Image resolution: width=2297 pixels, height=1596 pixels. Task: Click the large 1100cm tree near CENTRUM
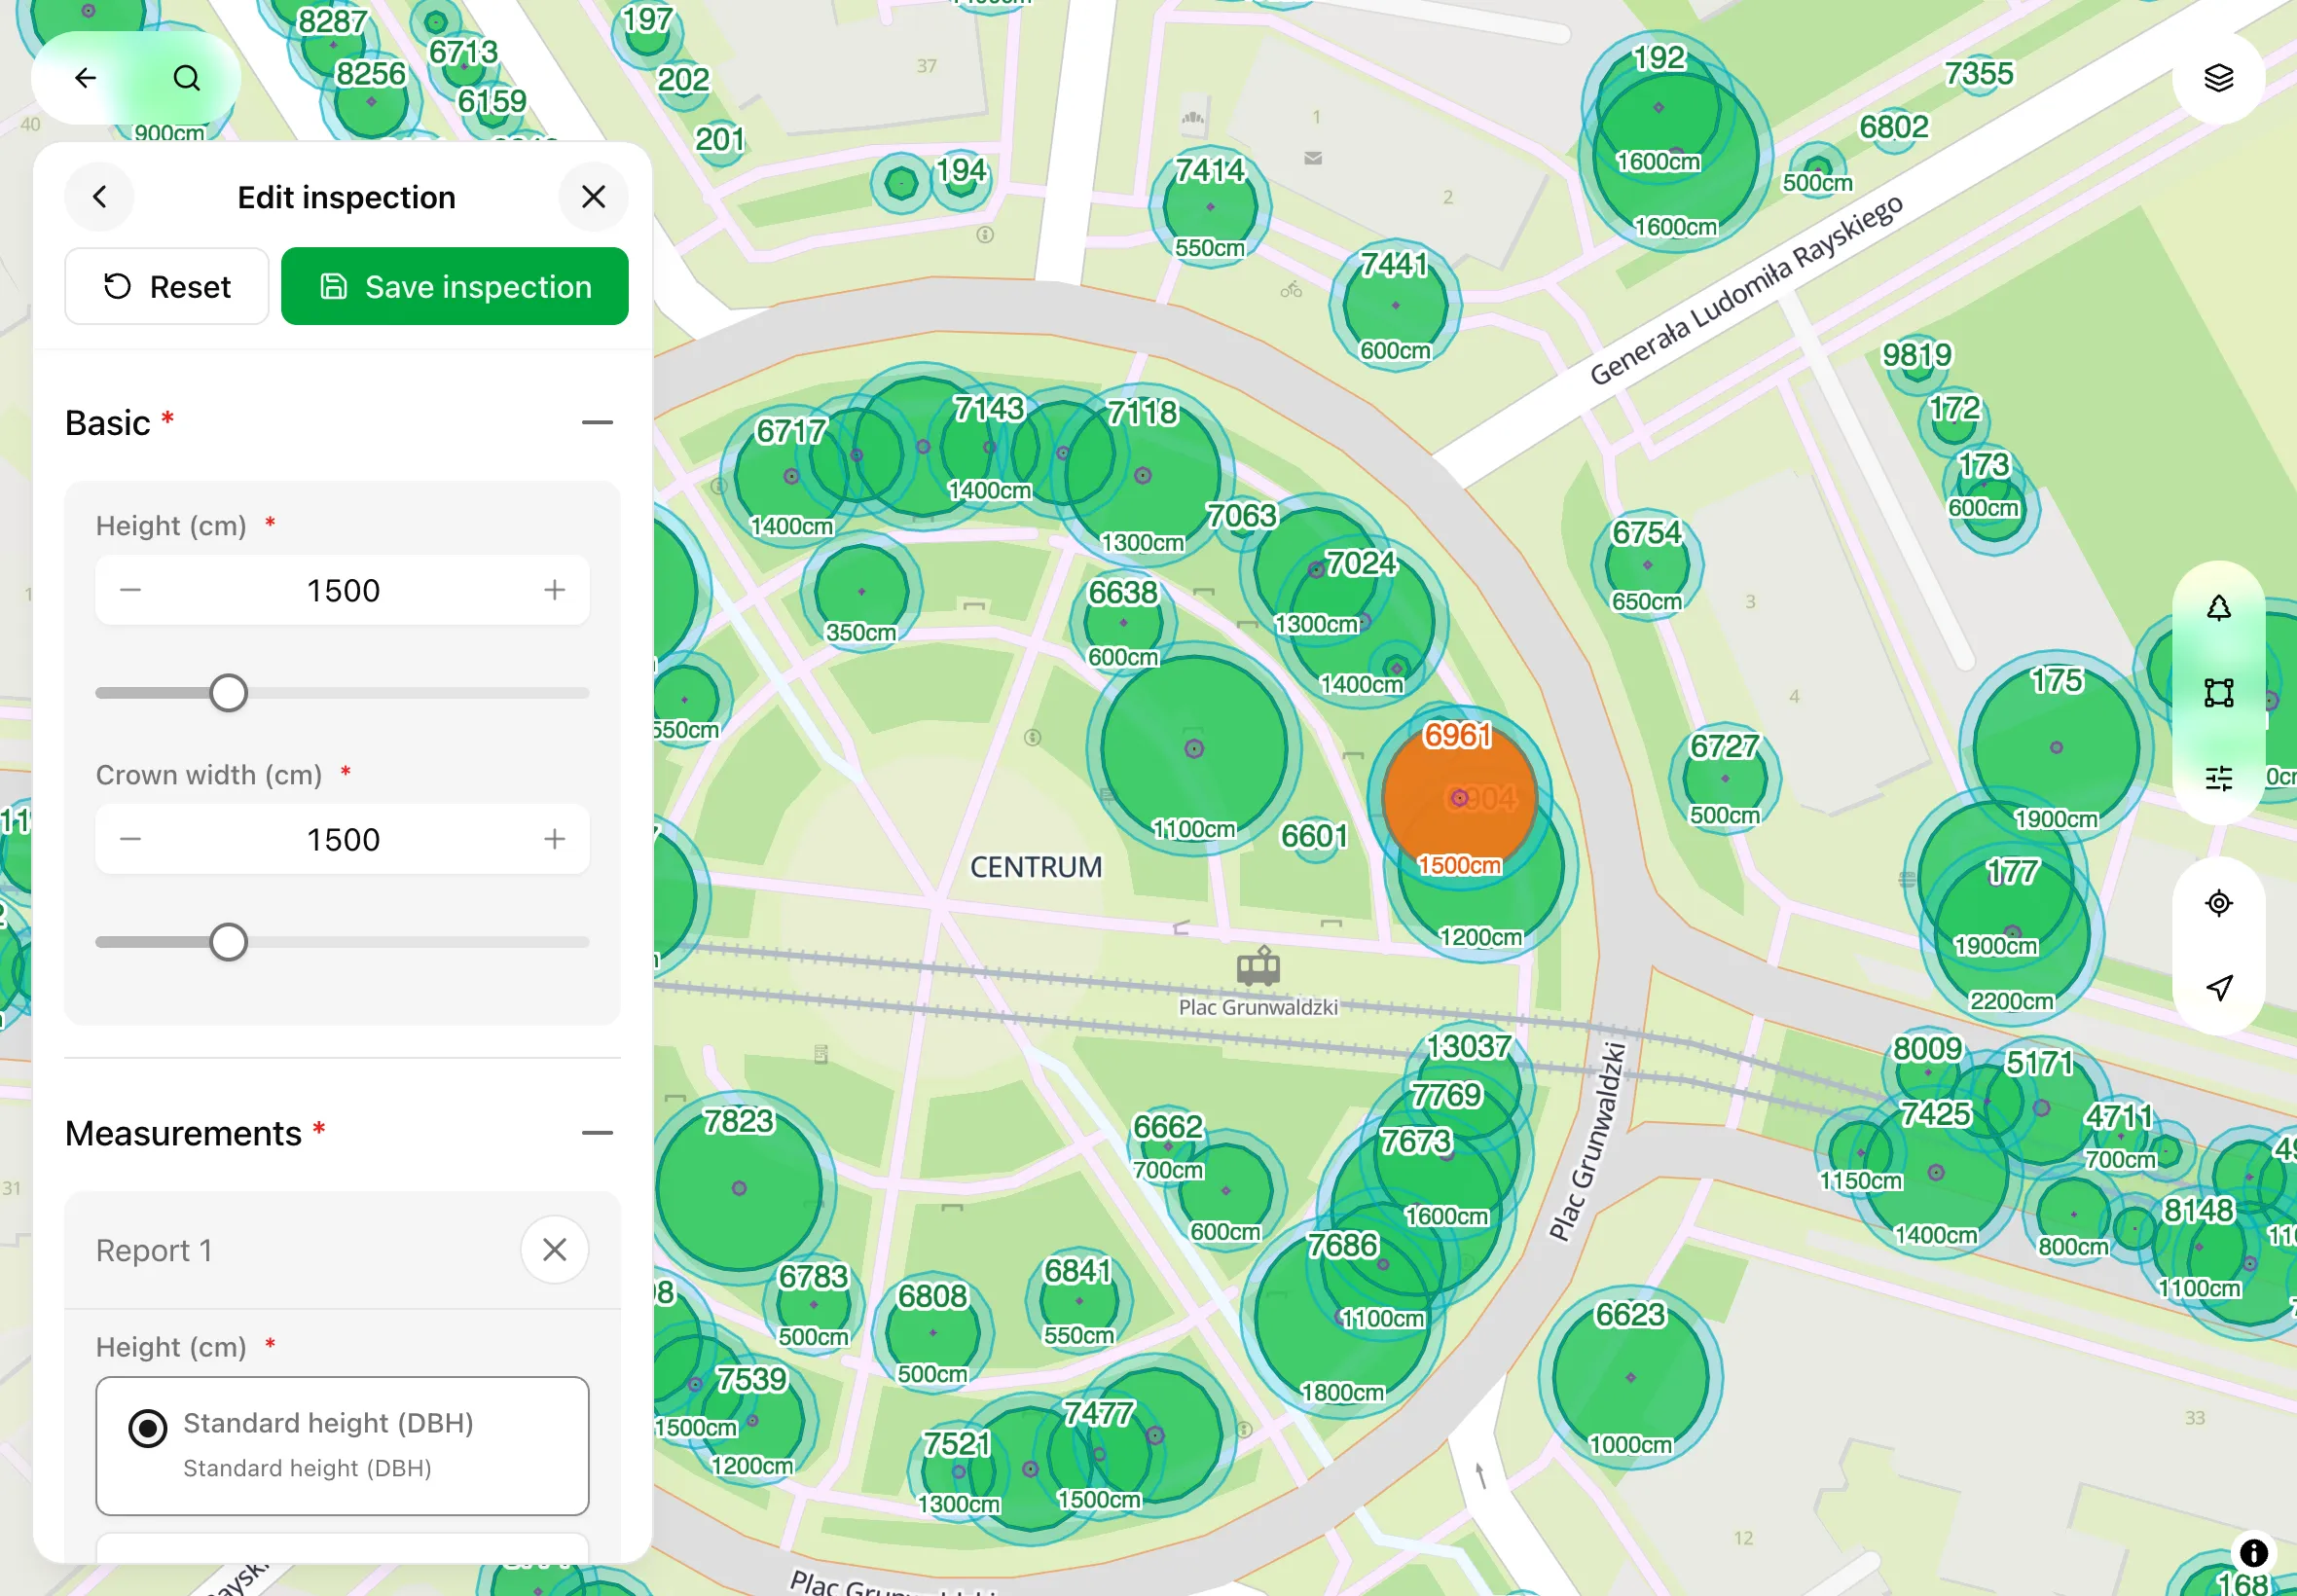pos(1193,749)
